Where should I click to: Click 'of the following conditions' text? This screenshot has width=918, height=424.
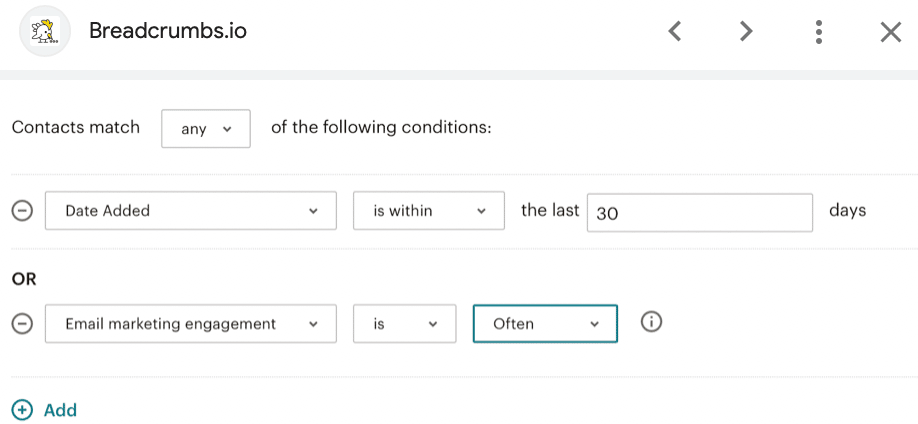tap(381, 128)
